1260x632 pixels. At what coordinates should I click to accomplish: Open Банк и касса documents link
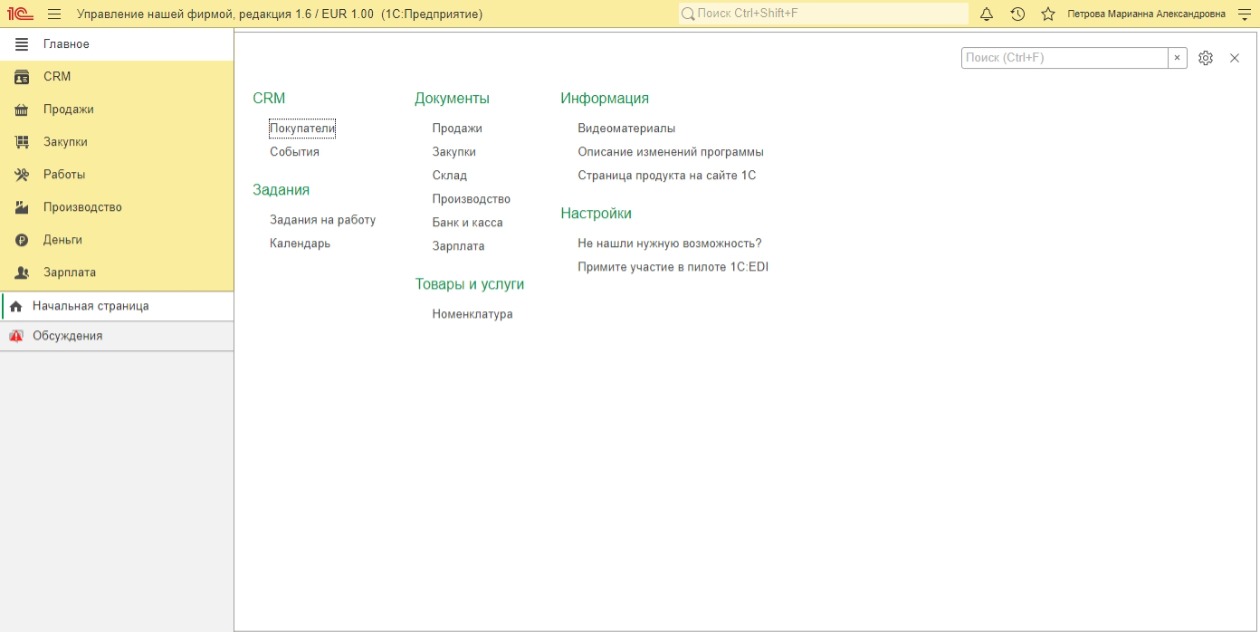pyautogui.click(x=467, y=222)
